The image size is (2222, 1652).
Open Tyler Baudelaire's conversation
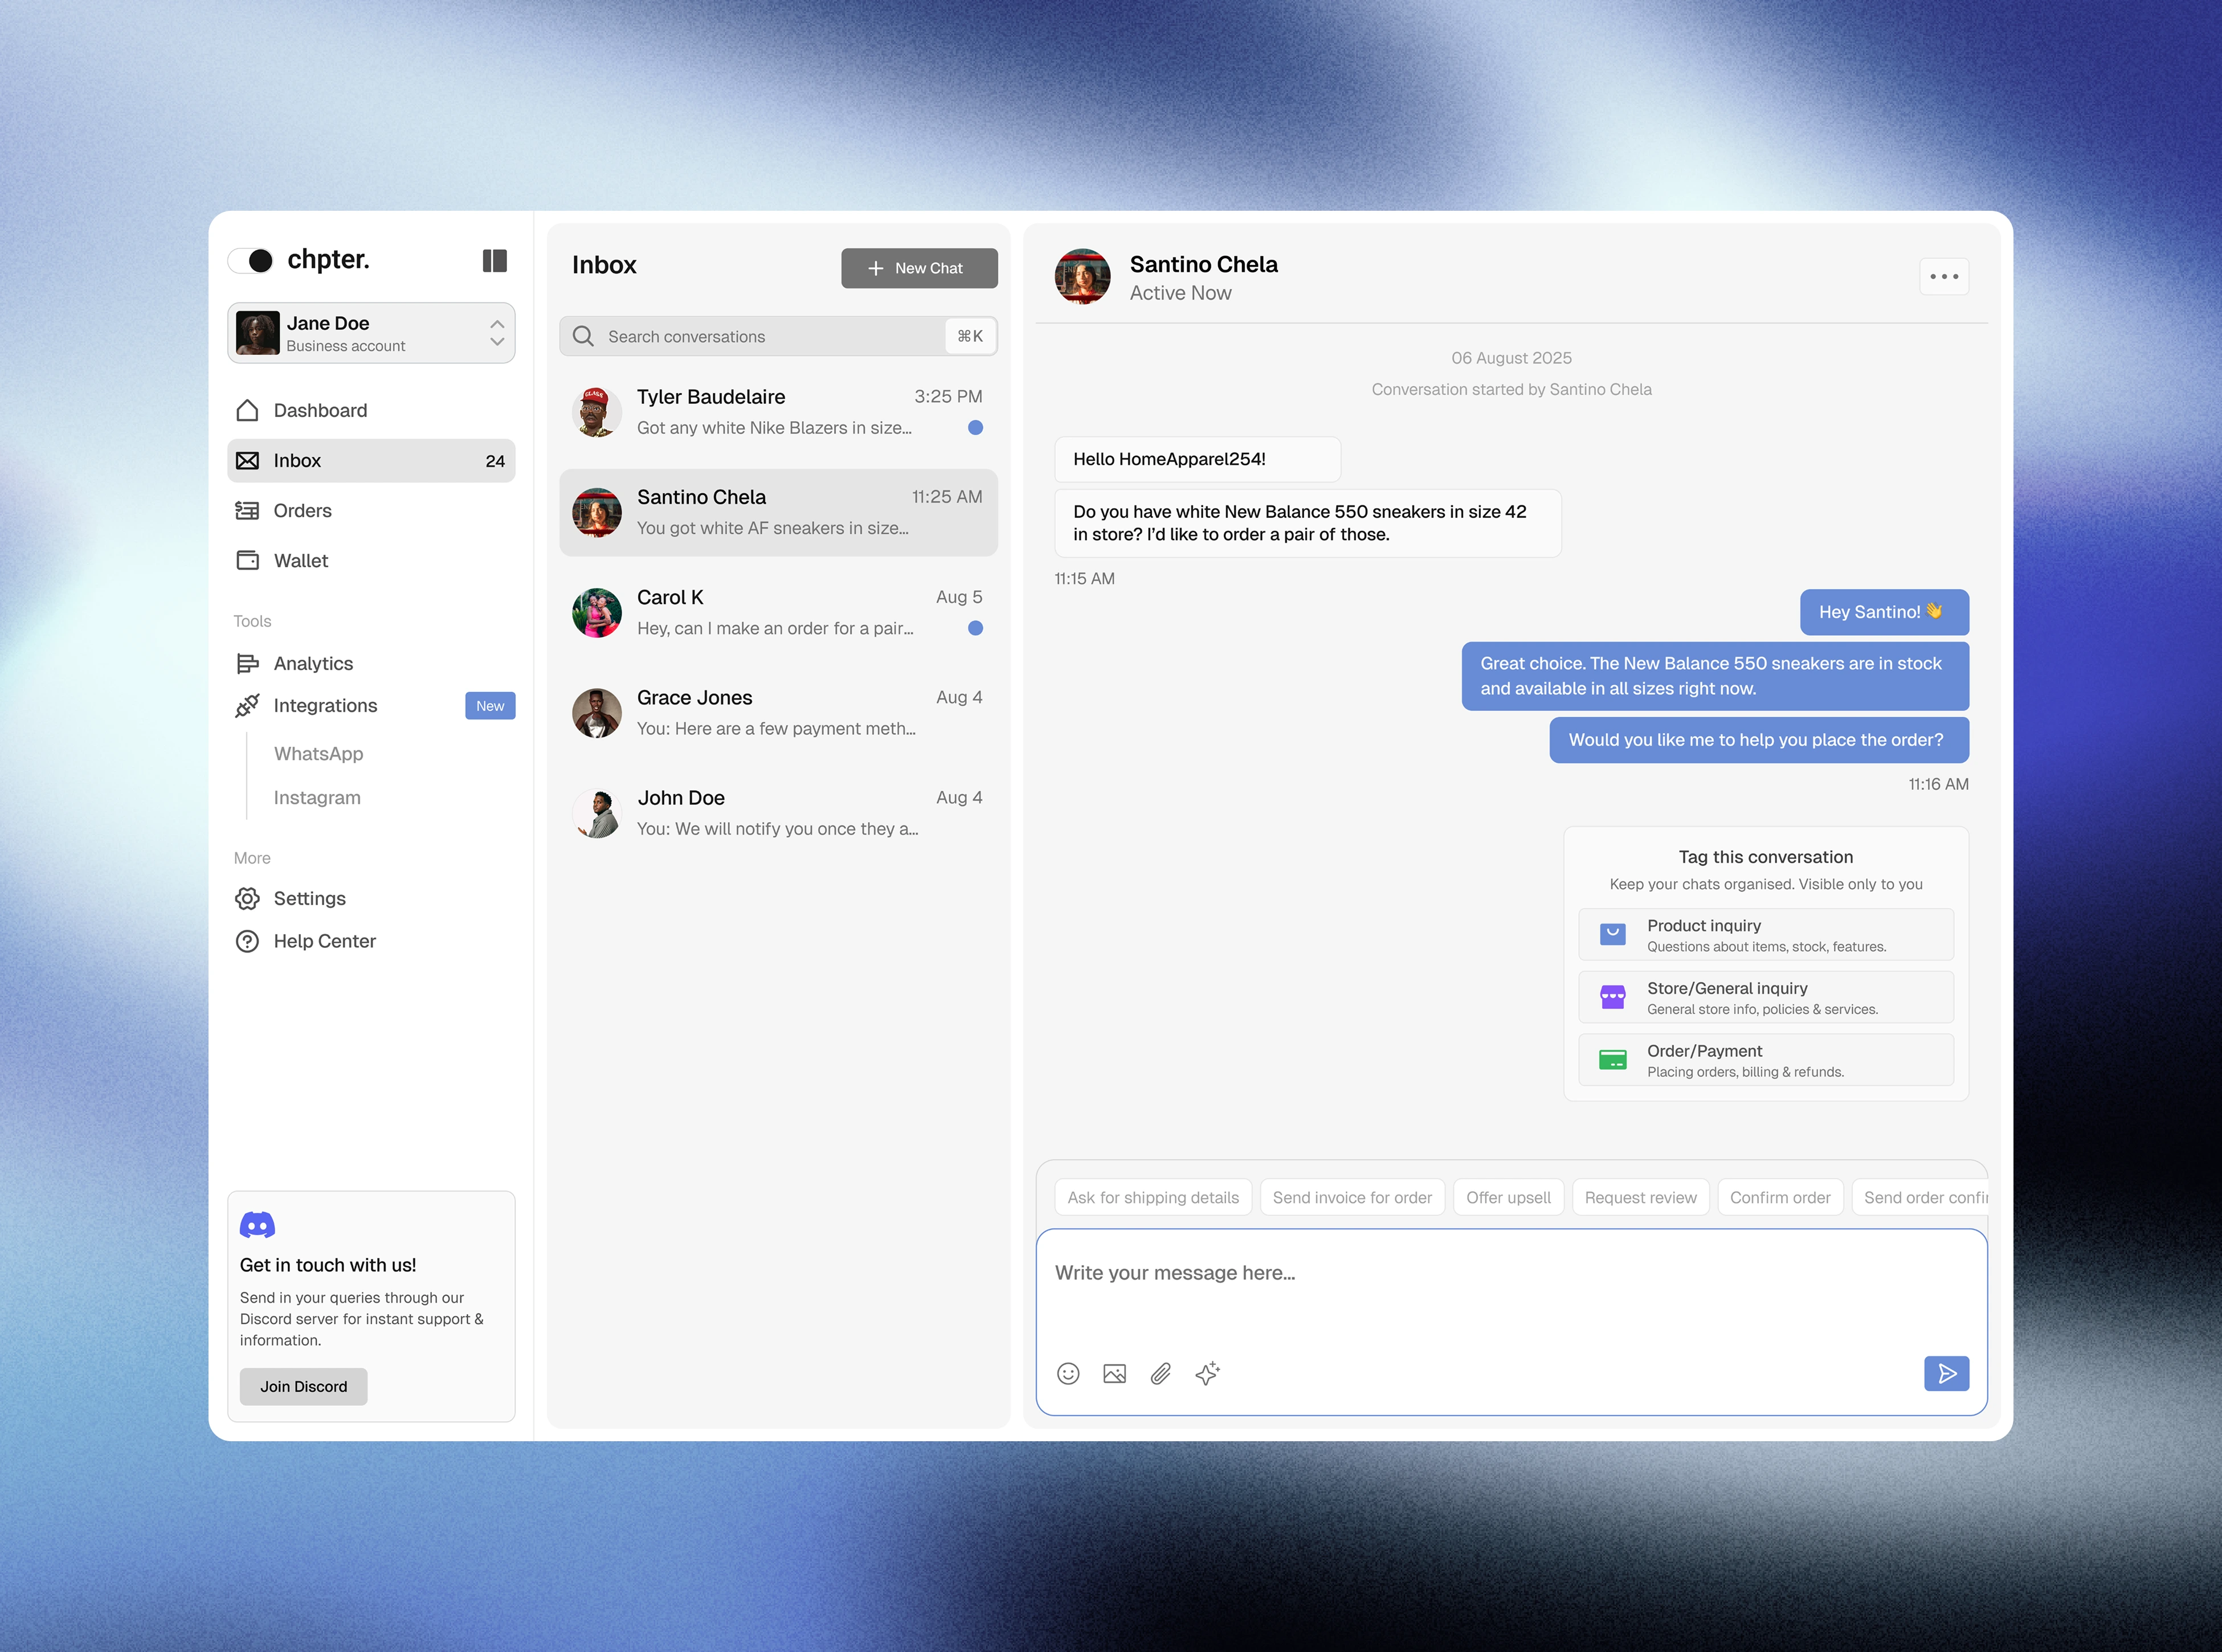tap(778, 412)
